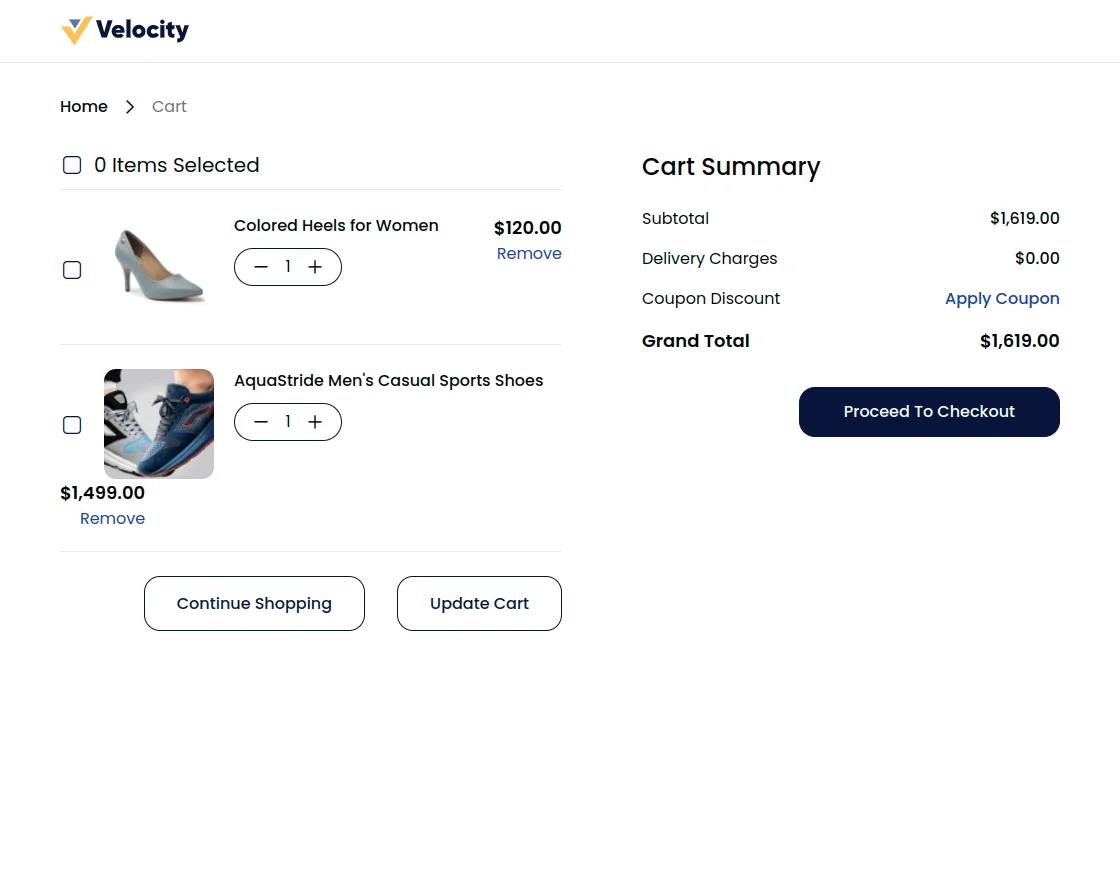Viewport: 1120px width, 880px height.
Task: Click the Colored Heels product thumbnail
Action: [158, 268]
